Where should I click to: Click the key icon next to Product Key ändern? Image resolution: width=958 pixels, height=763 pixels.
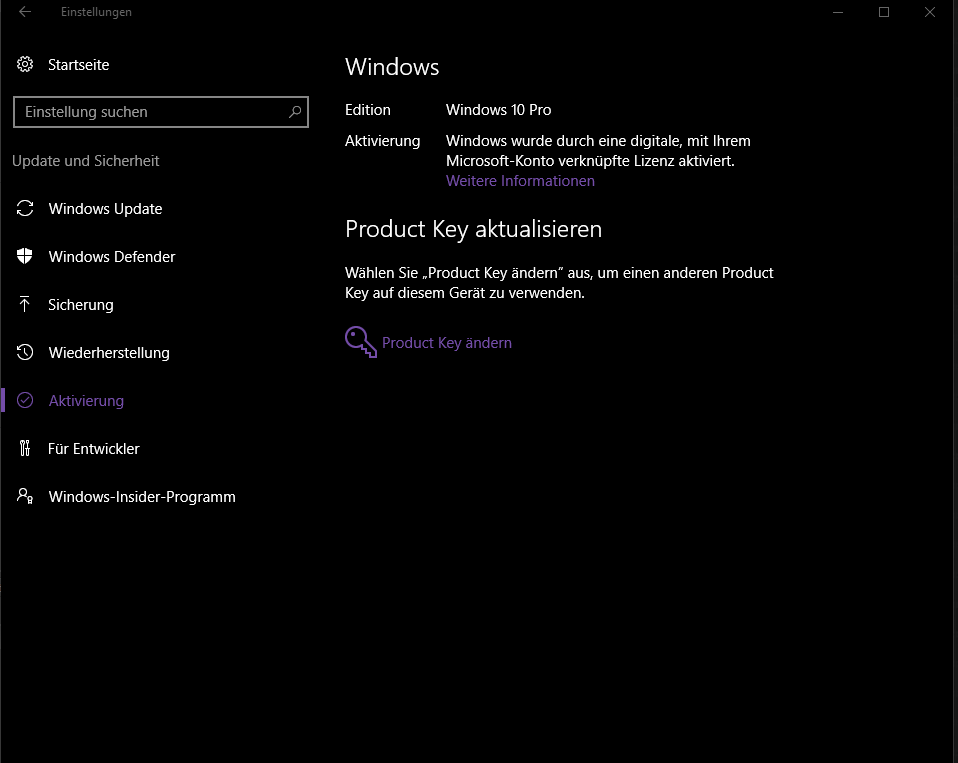pos(360,341)
